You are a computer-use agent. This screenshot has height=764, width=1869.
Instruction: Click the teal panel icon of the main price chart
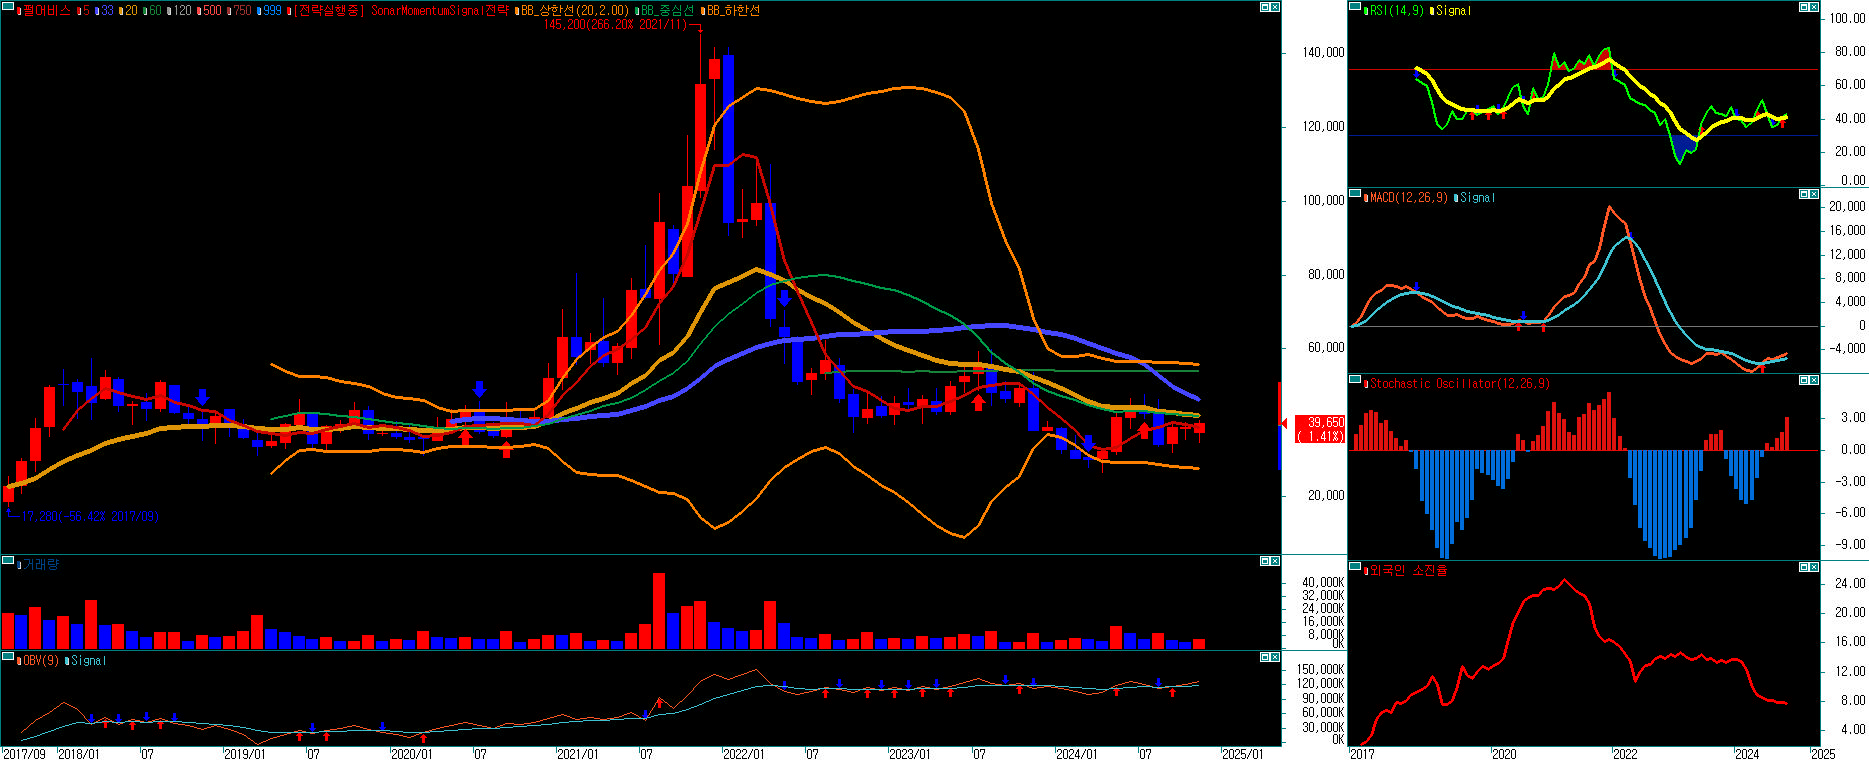click(x=8, y=6)
